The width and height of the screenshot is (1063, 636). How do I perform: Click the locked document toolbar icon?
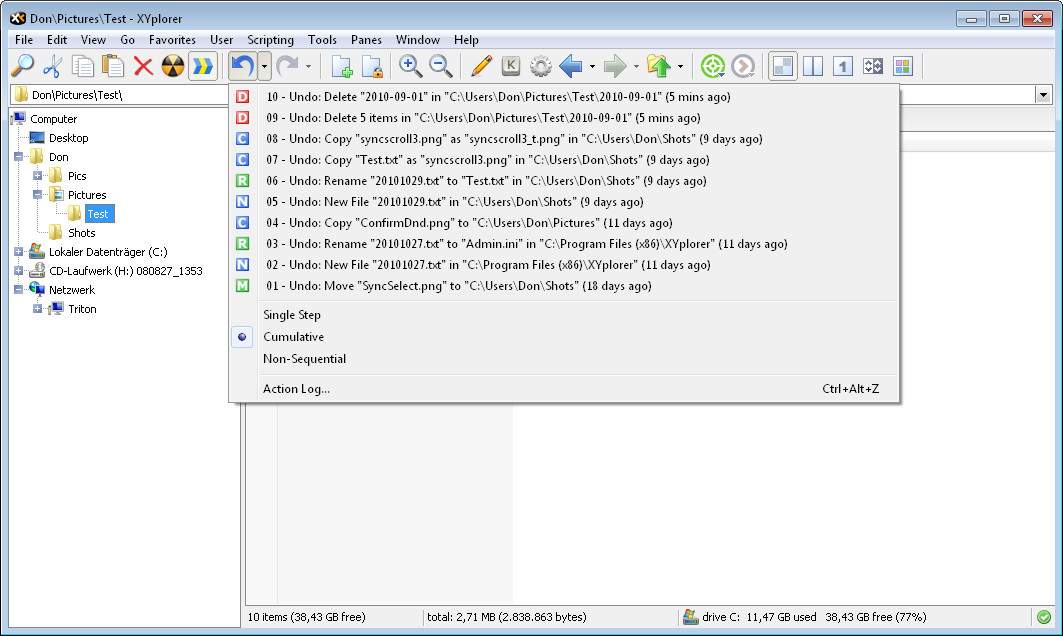[x=372, y=66]
